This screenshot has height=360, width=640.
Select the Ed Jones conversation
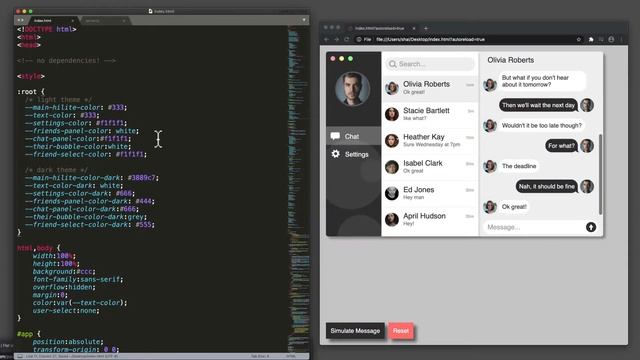(430, 193)
